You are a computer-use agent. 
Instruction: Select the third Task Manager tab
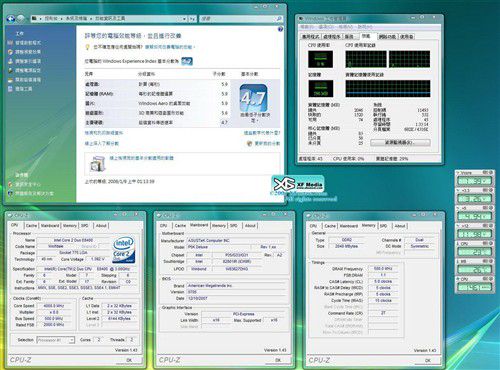pyautogui.click(x=350, y=36)
